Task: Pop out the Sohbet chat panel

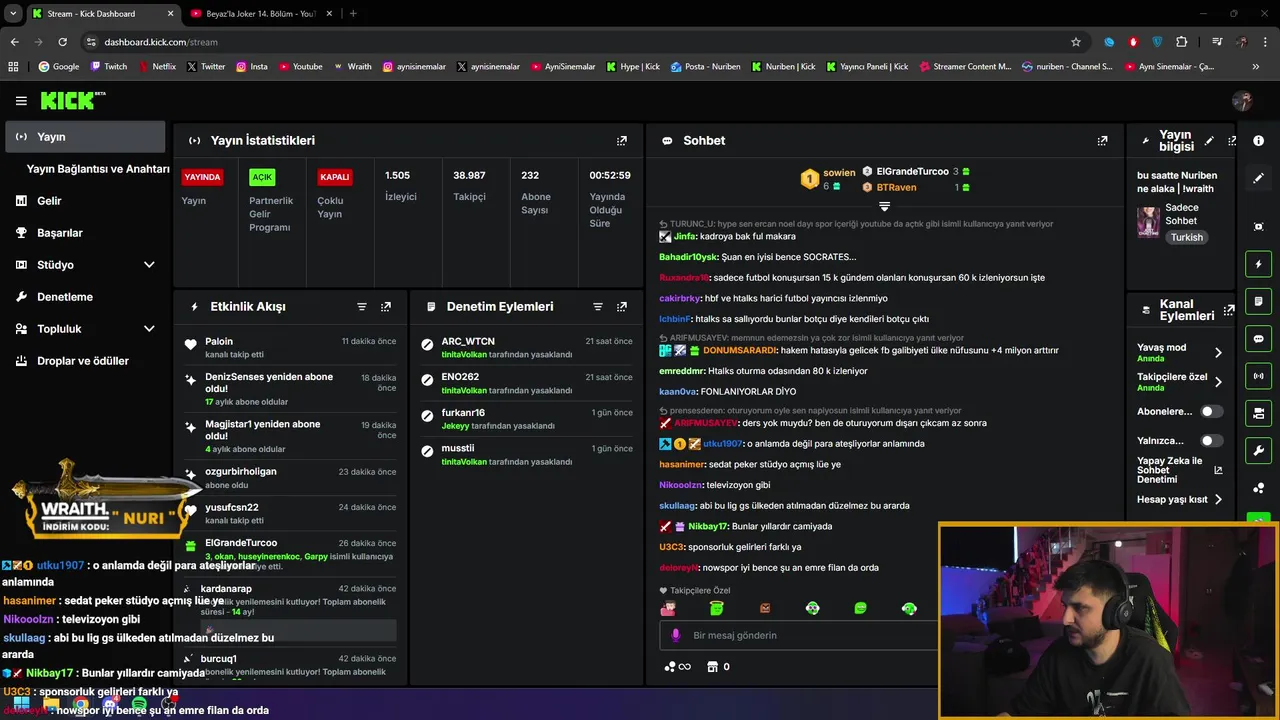Action: point(1102,141)
